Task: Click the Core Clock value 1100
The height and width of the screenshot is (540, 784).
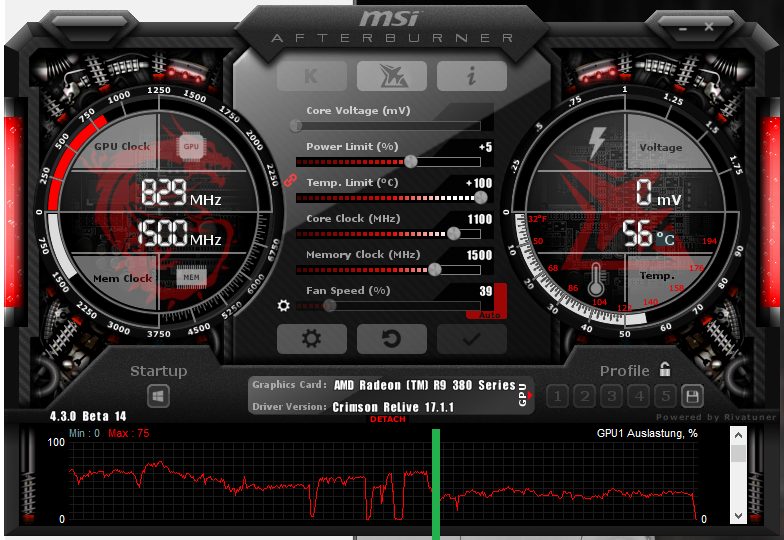Action: (x=480, y=219)
